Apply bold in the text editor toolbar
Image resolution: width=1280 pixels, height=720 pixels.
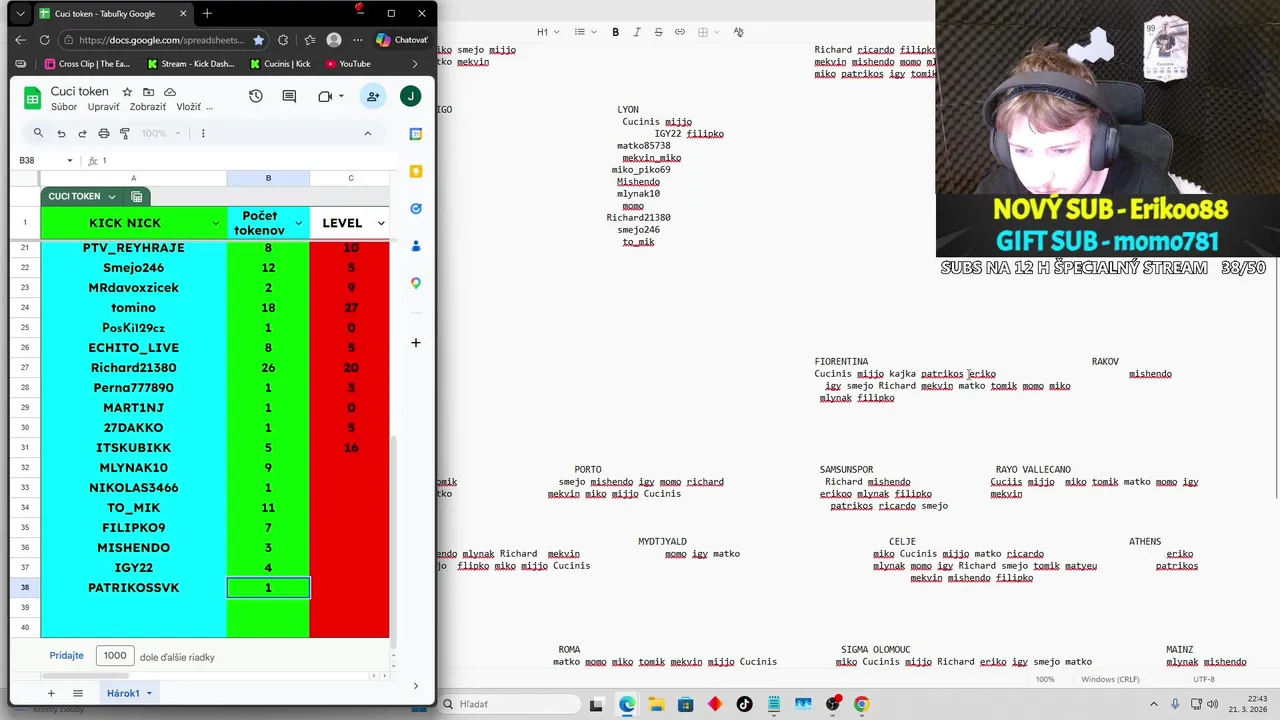615,32
